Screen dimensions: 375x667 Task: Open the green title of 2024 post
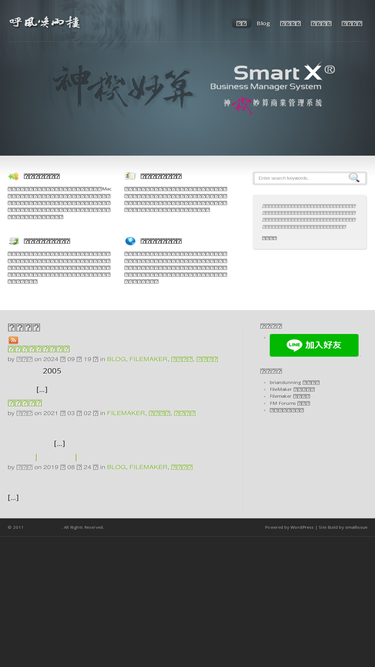39,349
